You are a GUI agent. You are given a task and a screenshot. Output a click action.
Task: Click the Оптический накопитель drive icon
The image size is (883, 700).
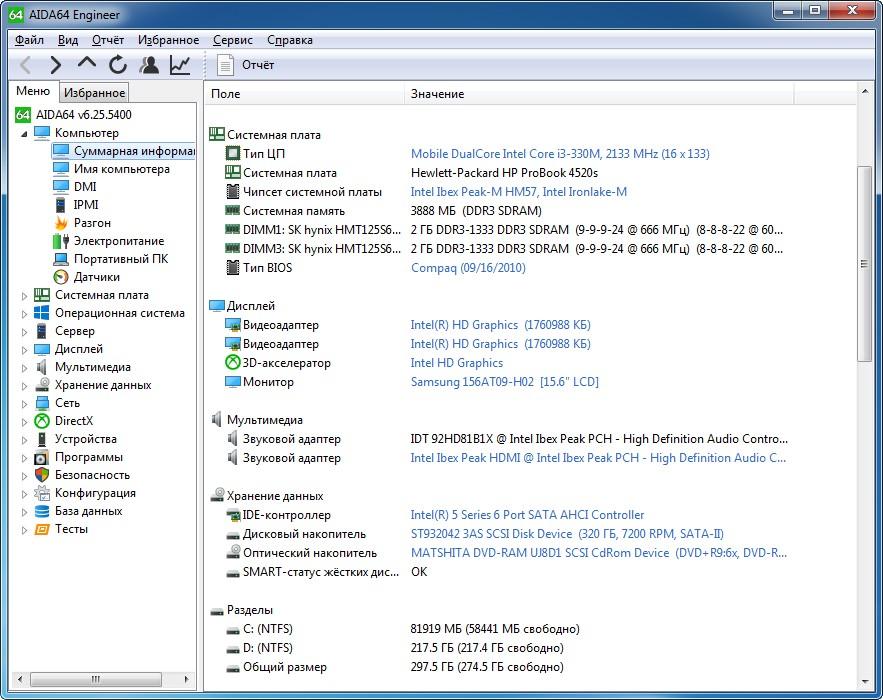point(233,552)
